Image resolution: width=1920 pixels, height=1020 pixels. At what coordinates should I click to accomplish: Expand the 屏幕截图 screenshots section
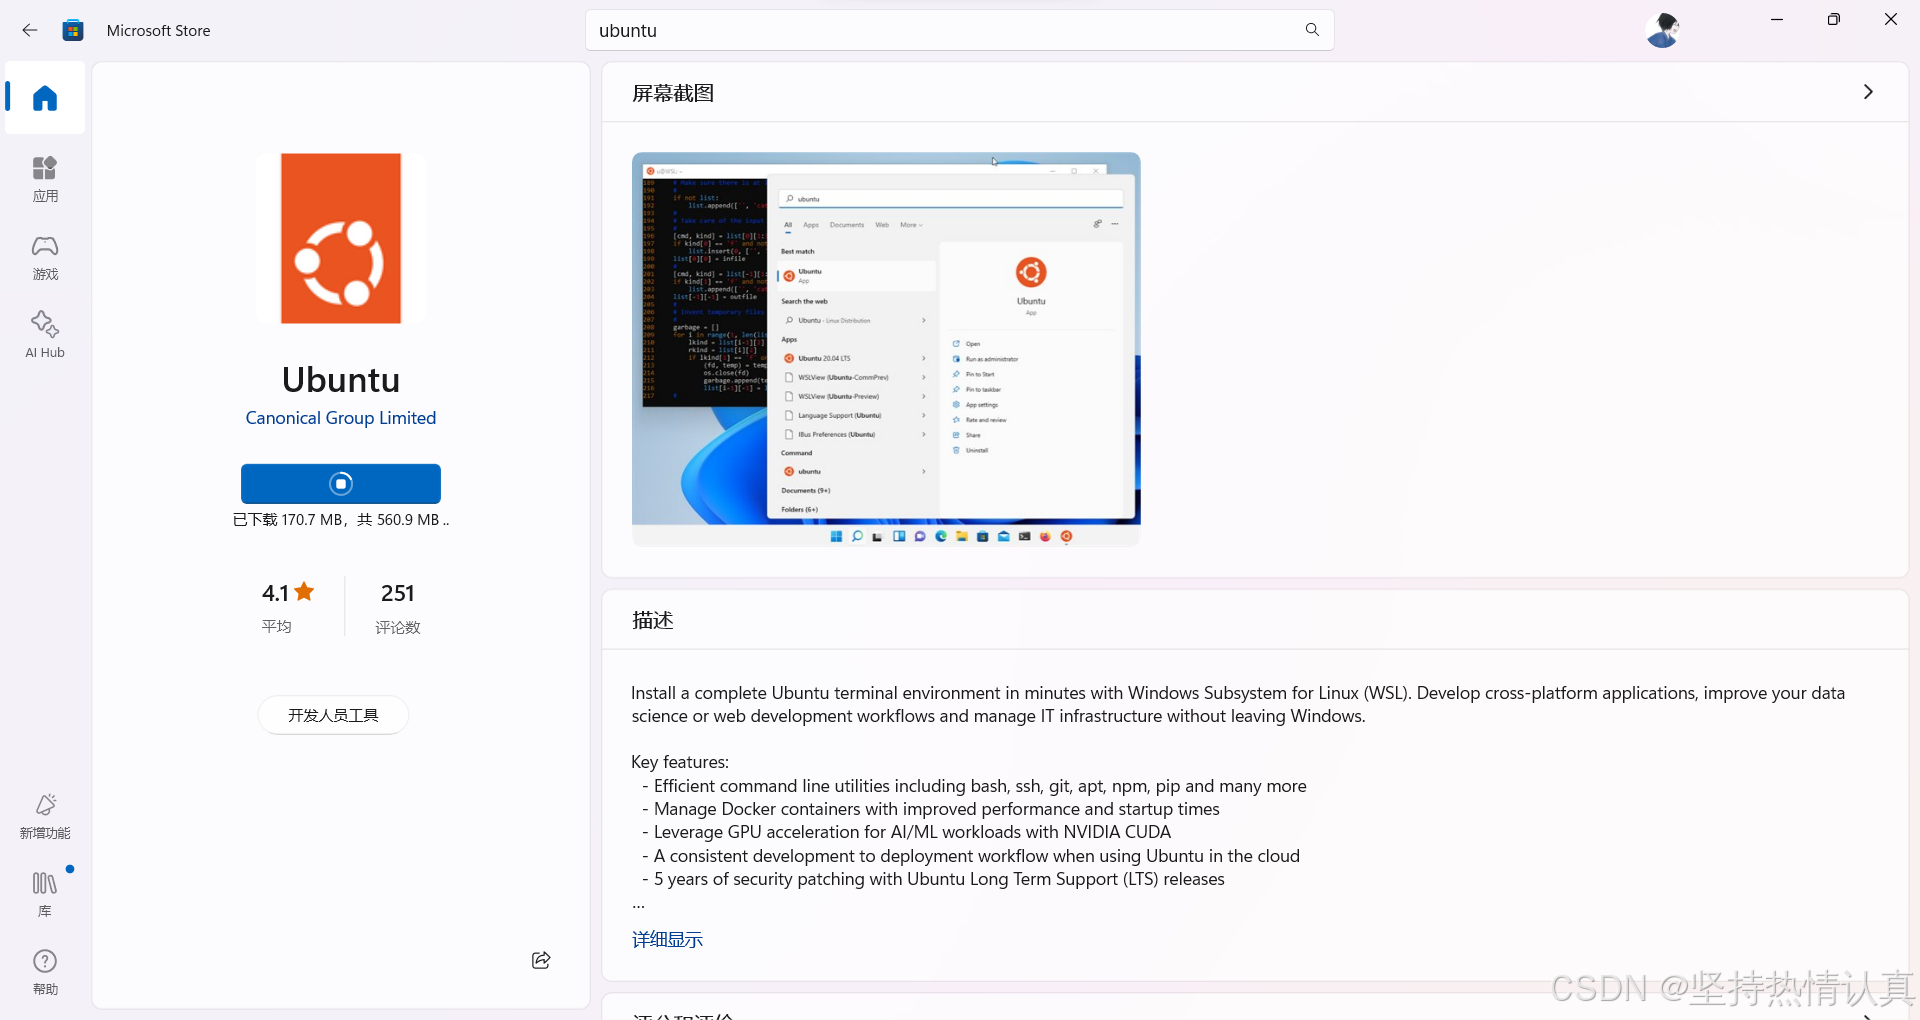(x=1868, y=92)
